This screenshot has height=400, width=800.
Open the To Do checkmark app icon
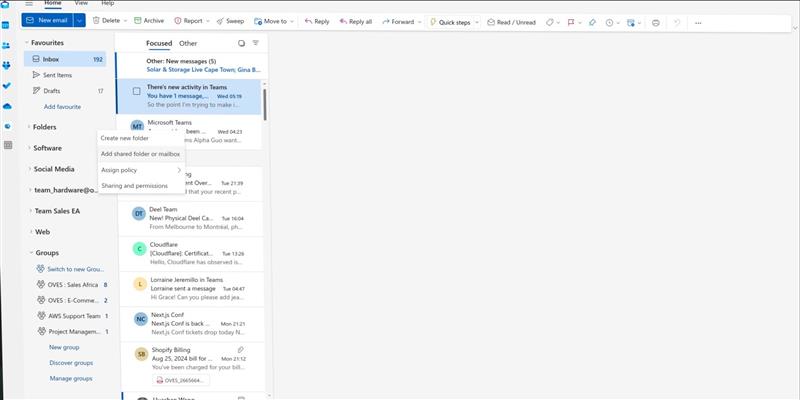[x=6, y=86]
